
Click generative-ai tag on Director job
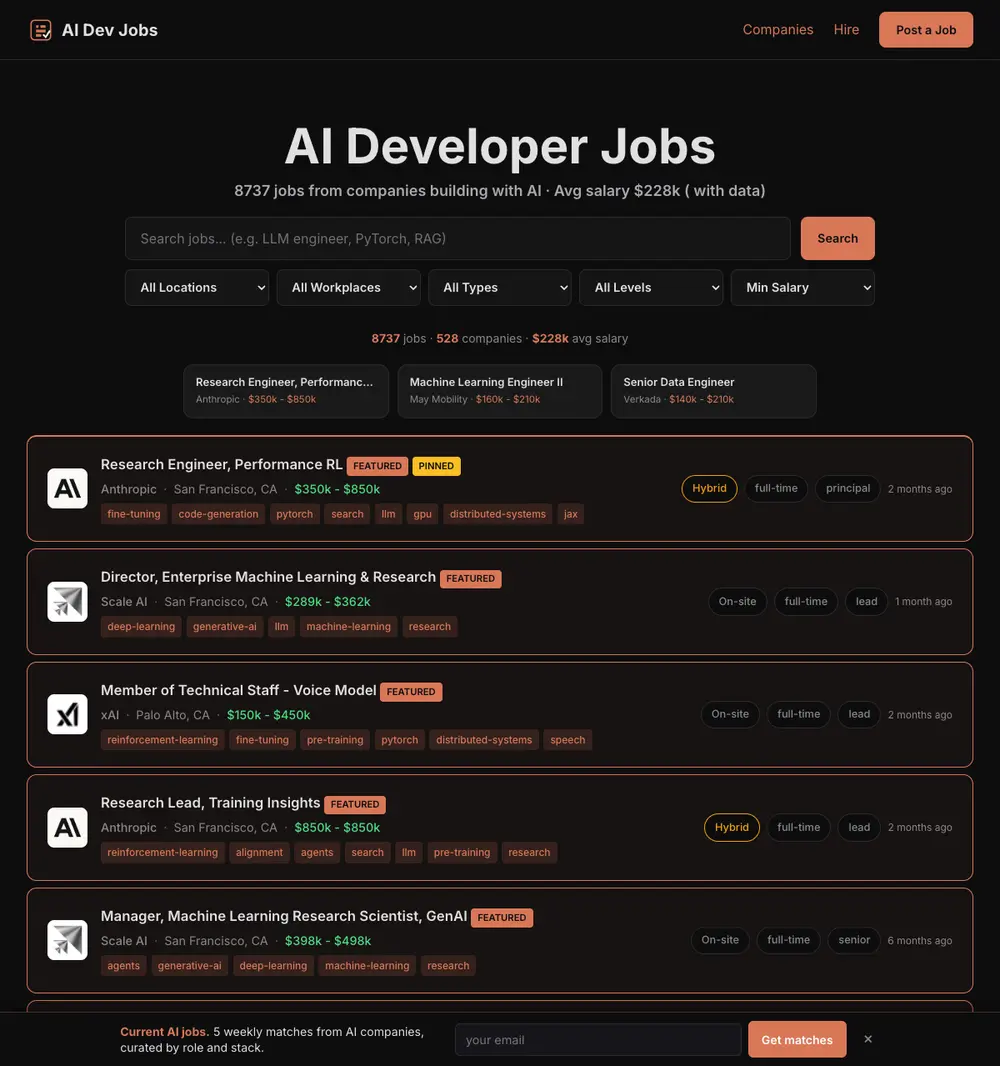click(x=224, y=627)
